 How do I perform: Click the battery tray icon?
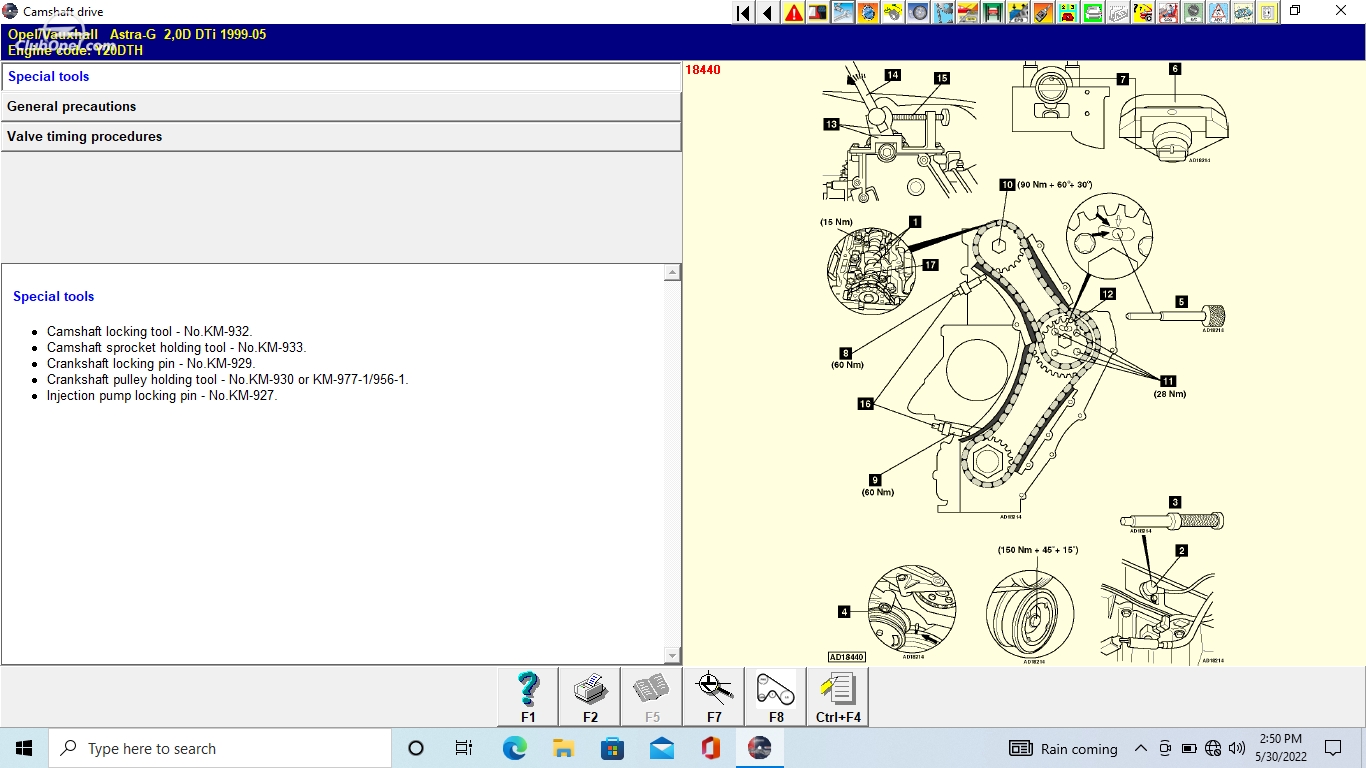coord(1189,748)
